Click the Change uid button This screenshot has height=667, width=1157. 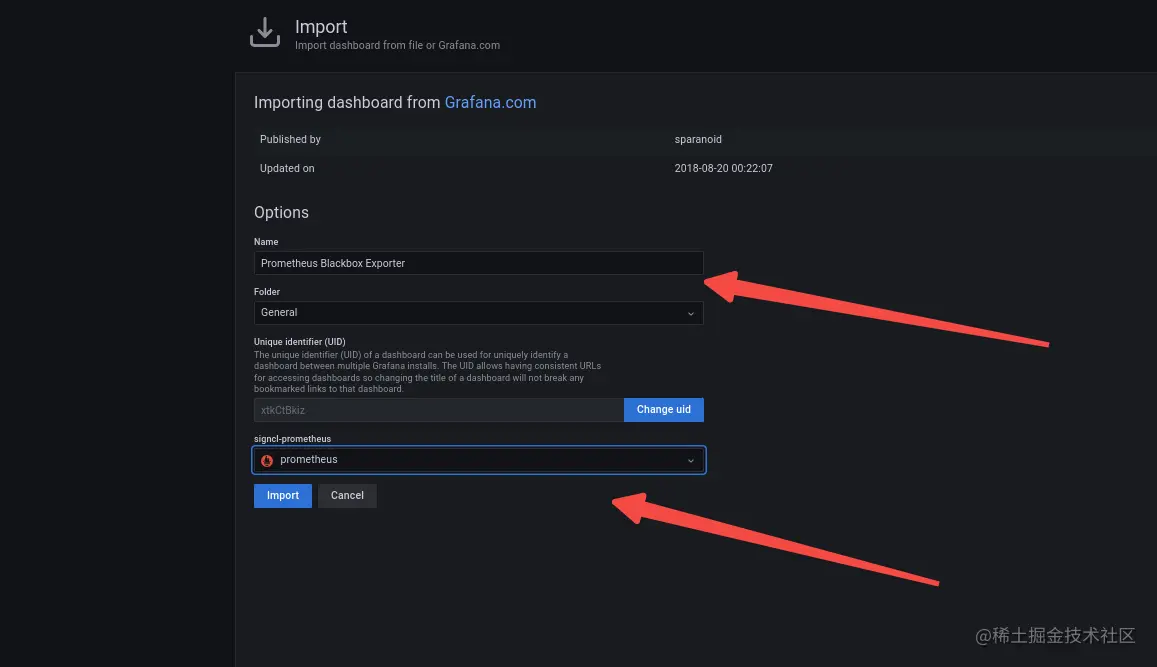click(663, 409)
